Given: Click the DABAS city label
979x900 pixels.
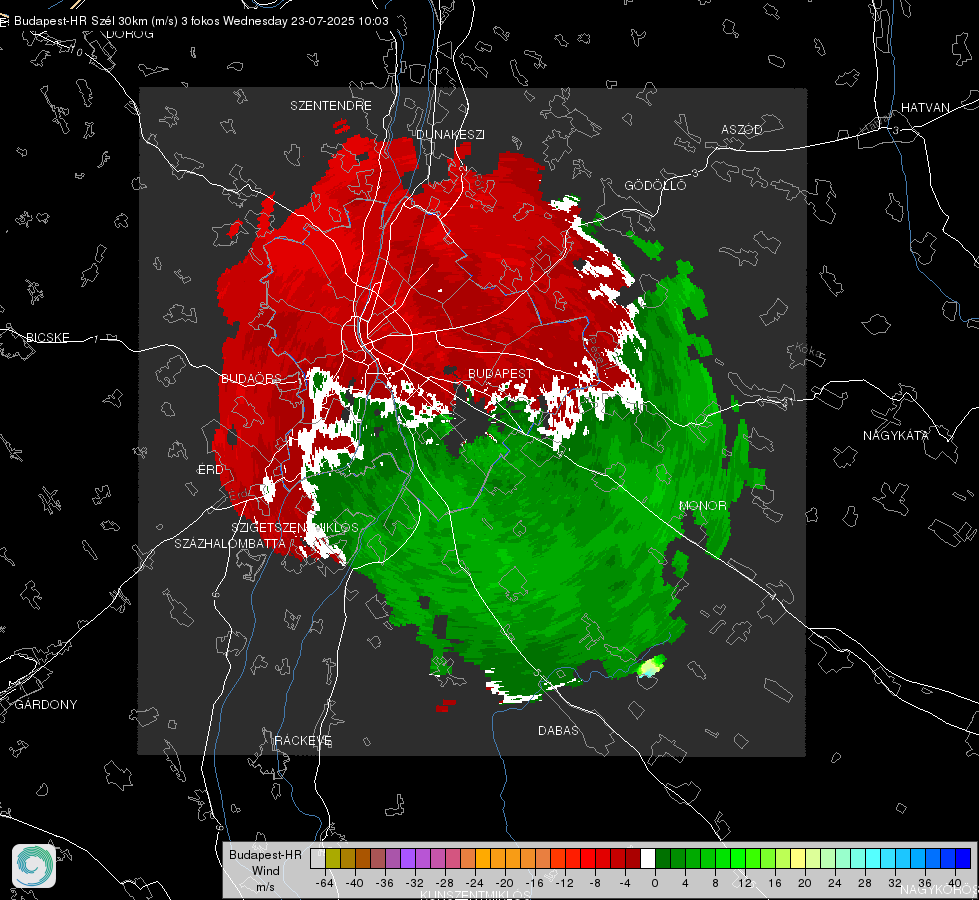Looking at the screenshot, I should (x=558, y=730).
